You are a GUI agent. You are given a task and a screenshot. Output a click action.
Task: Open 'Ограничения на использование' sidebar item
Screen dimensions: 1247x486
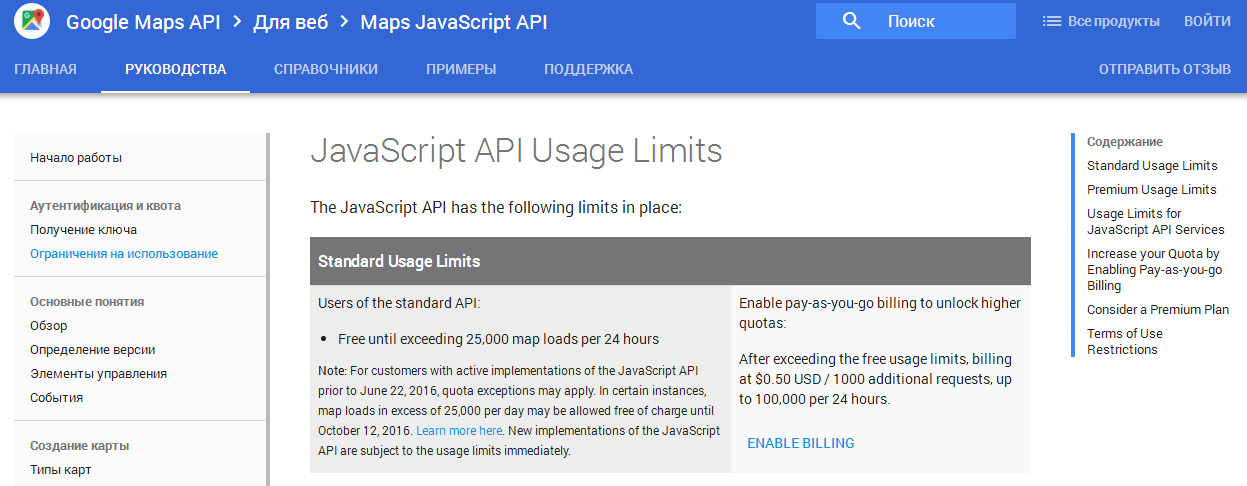[124, 253]
